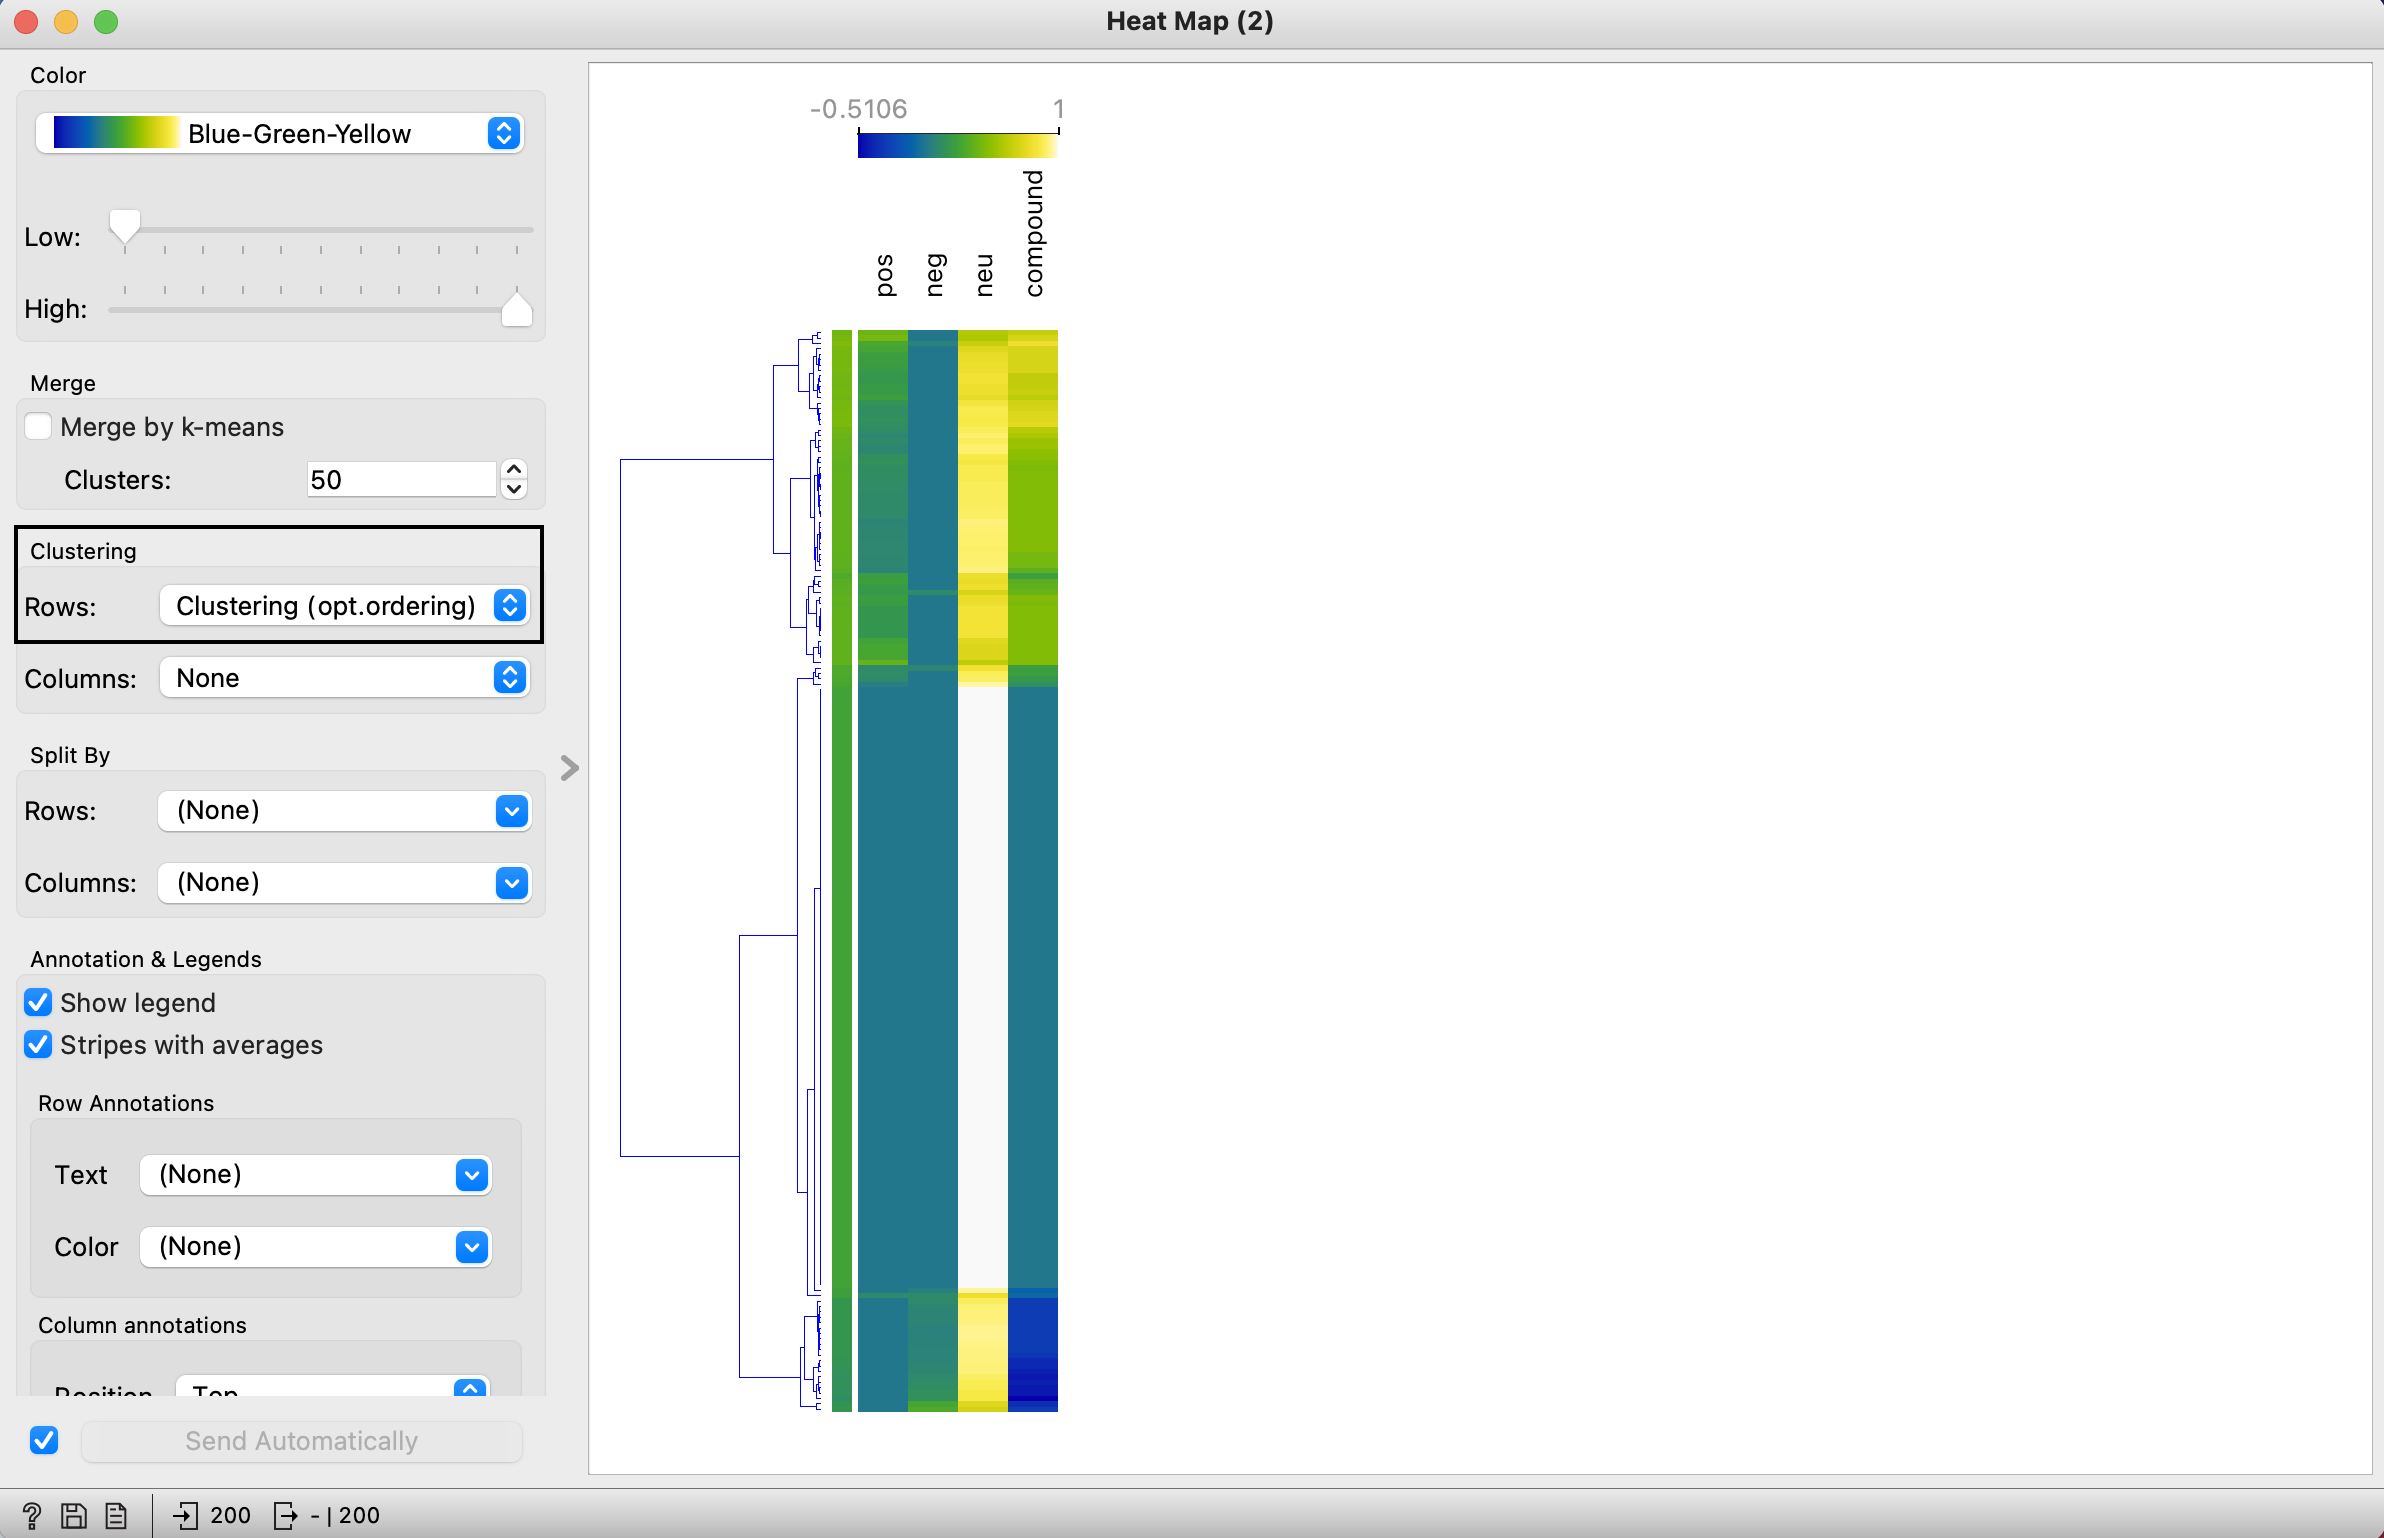Open the Clustering Columns dropdown set to None
The image size is (2384, 1538).
point(344,678)
